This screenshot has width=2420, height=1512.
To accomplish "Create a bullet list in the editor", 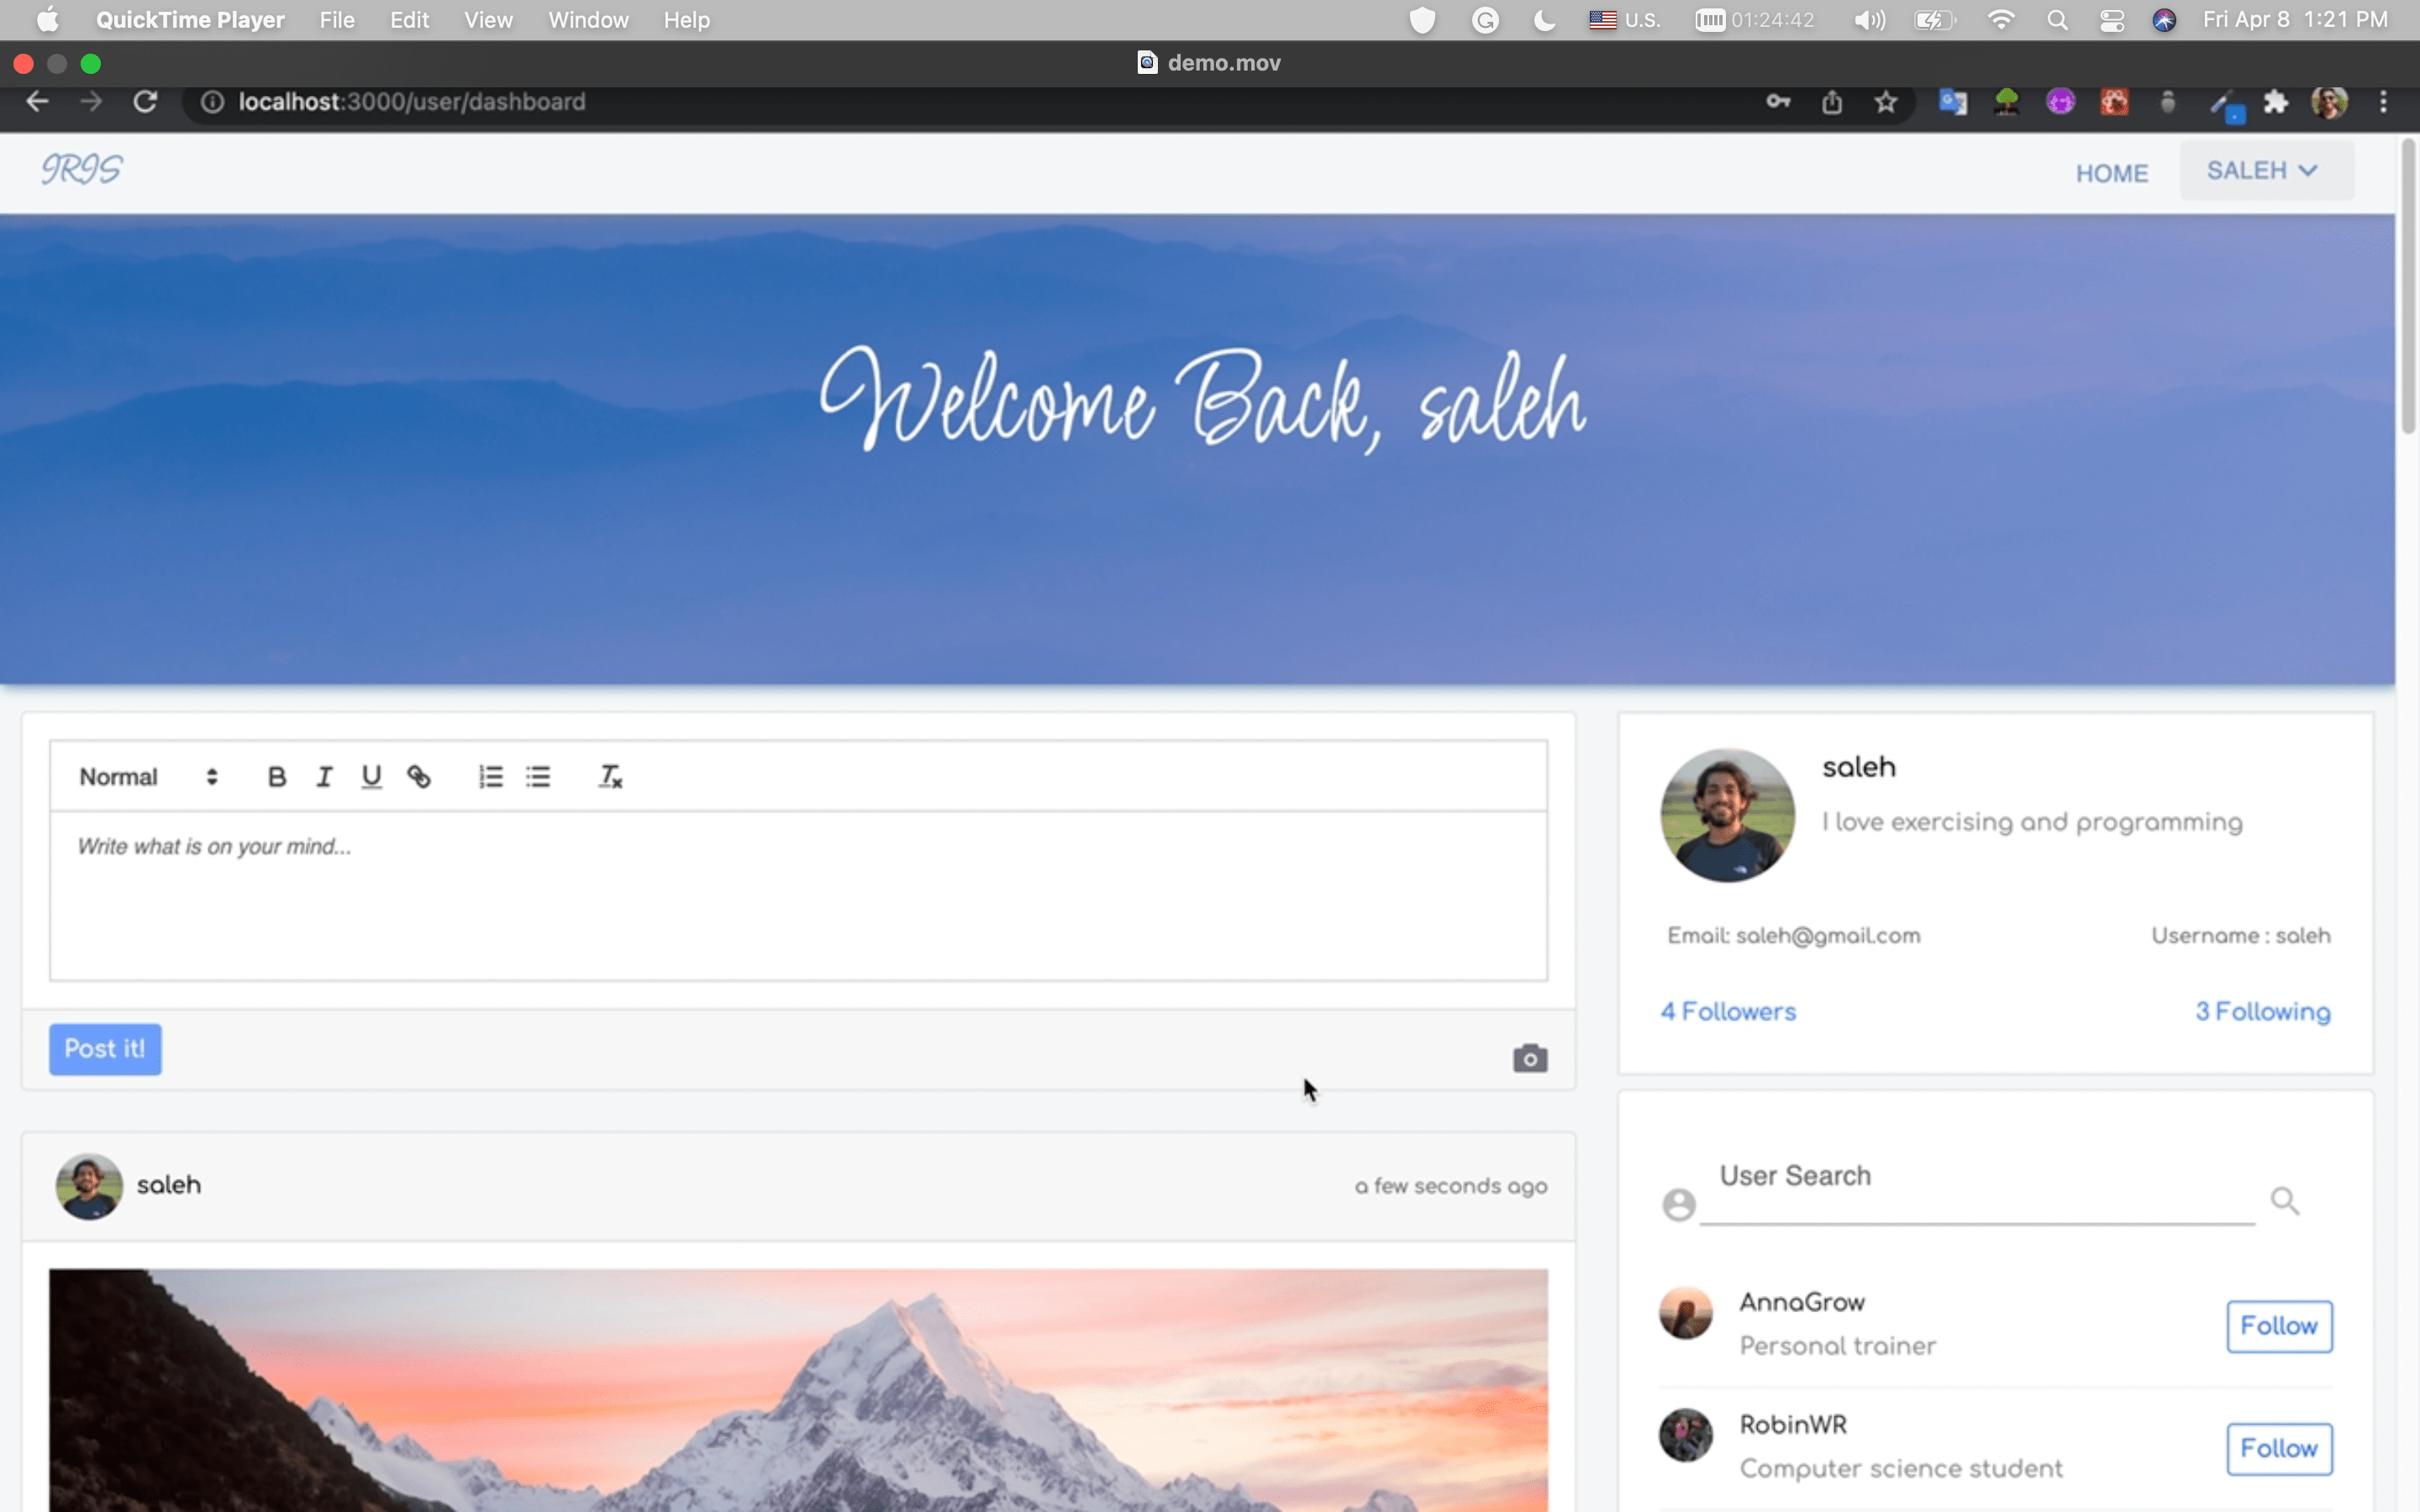I will [x=538, y=776].
